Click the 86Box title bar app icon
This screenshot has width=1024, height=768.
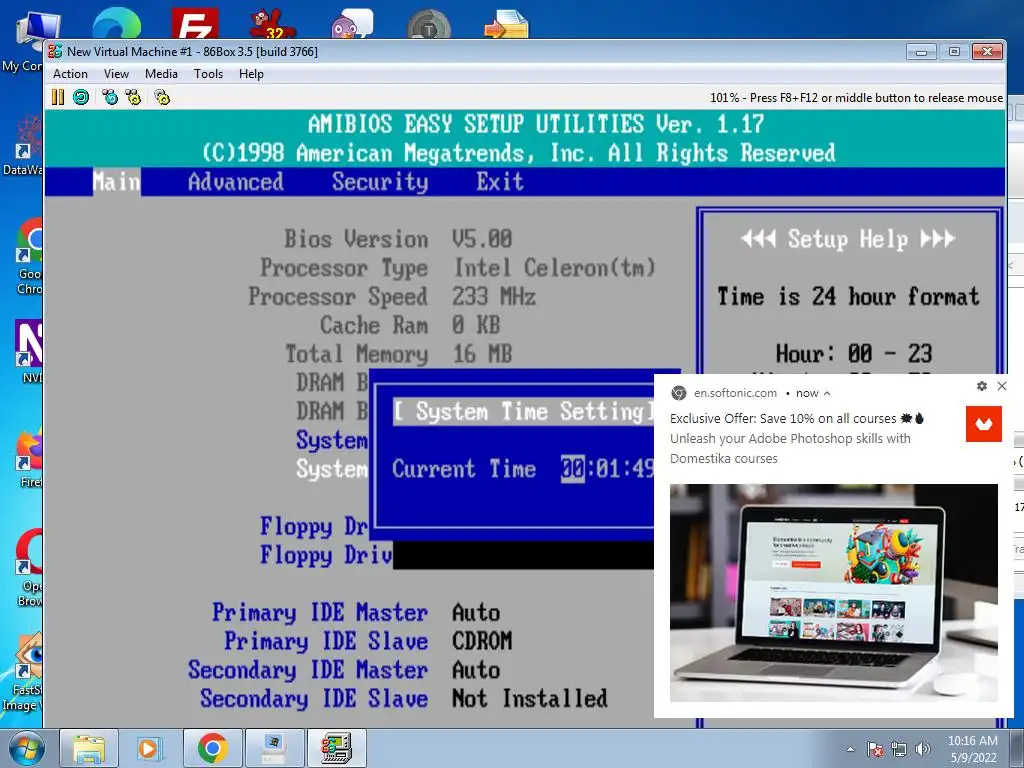(x=55, y=51)
